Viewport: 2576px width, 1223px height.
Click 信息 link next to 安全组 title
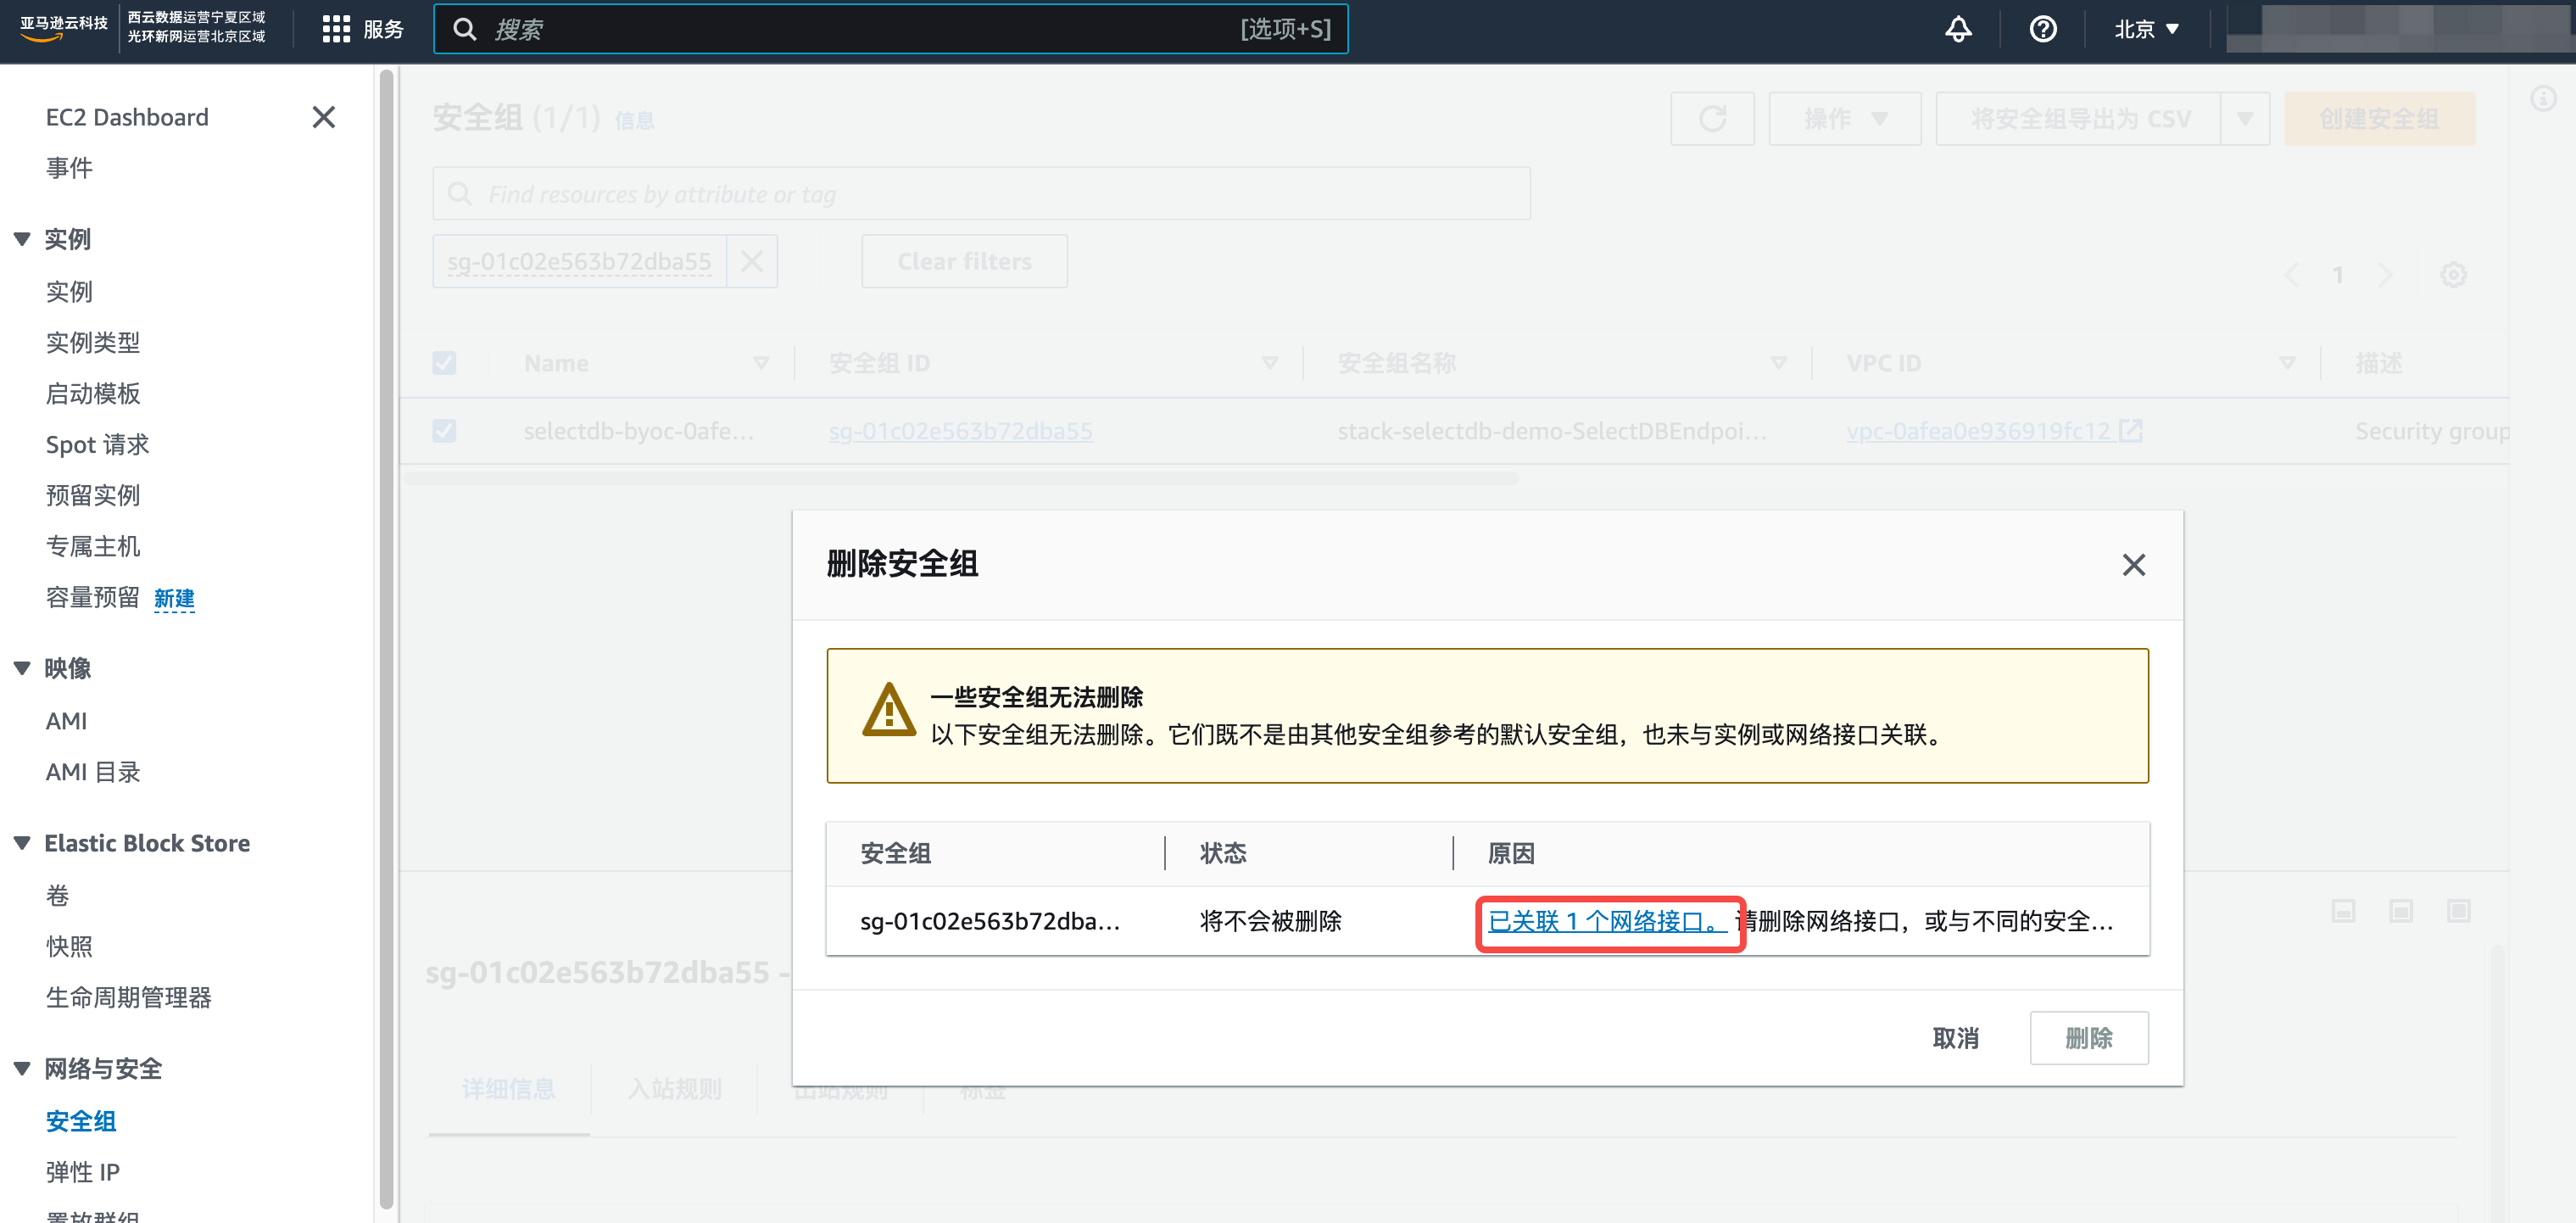pyautogui.click(x=634, y=121)
